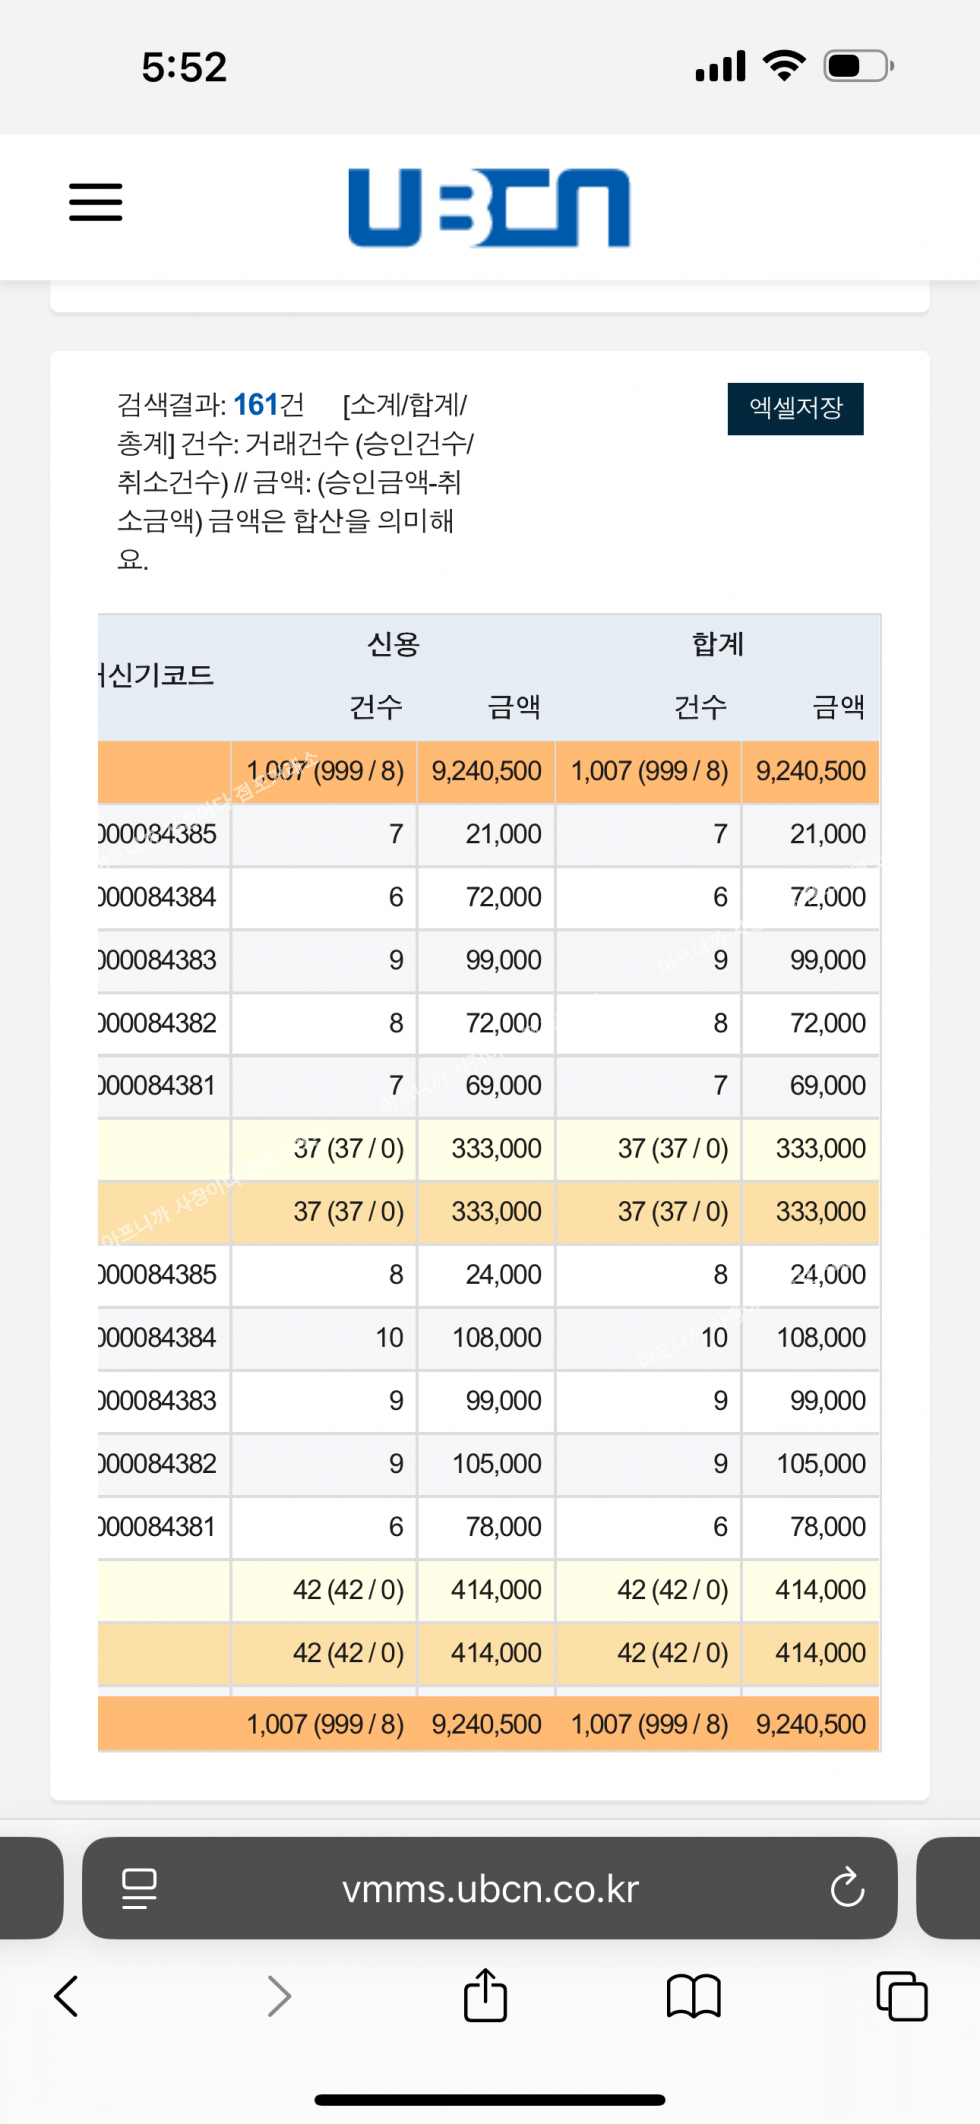Open the Safari share sheet
This screenshot has height=2124, width=980.
point(485,1995)
